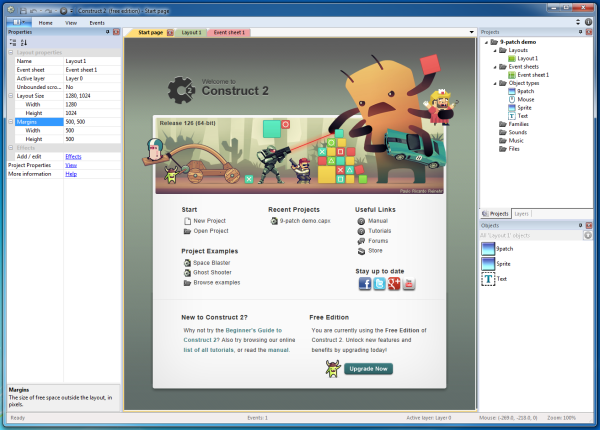The image size is (600, 430).
Task: Open the Manual useful link
Action: (x=373, y=221)
